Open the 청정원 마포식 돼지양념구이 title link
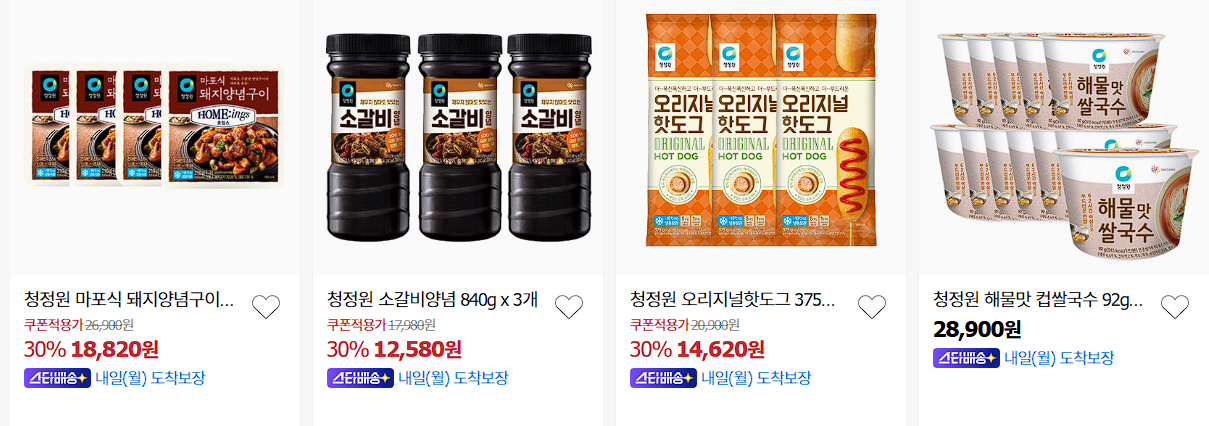Image resolution: width=1209 pixels, height=426 pixels. click(130, 300)
